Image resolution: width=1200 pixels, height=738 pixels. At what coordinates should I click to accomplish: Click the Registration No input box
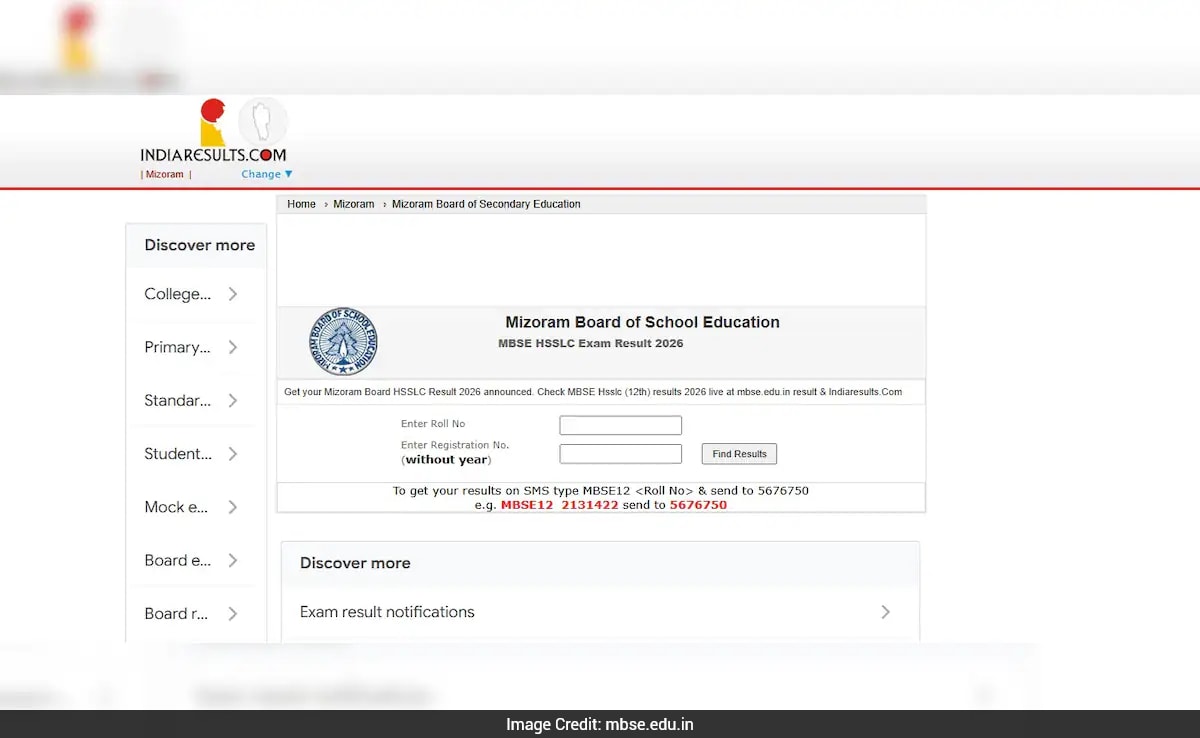(x=620, y=453)
